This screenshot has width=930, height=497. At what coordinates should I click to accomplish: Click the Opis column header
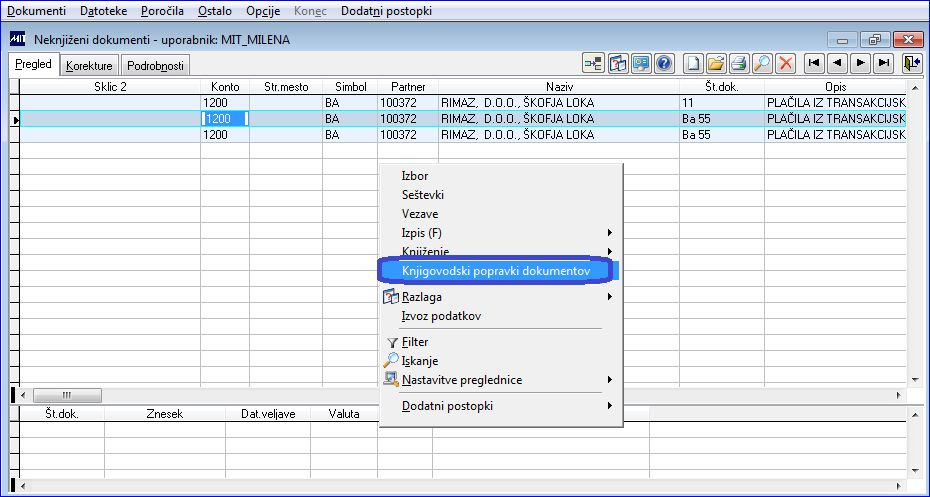(x=836, y=87)
